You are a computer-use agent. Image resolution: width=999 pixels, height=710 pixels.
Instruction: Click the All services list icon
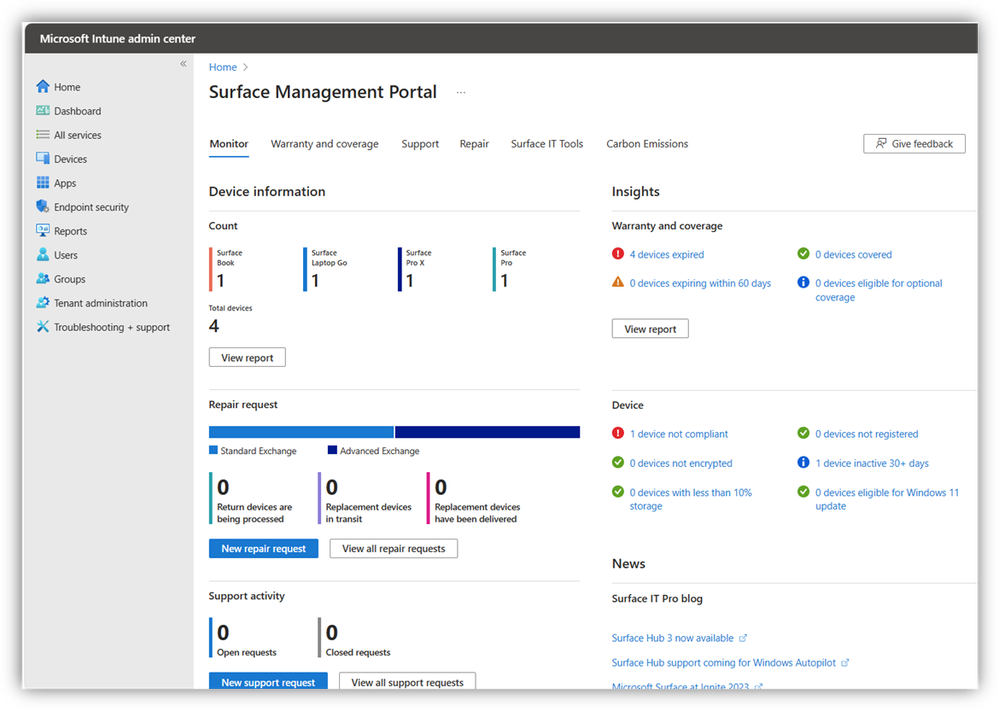coord(43,134)
